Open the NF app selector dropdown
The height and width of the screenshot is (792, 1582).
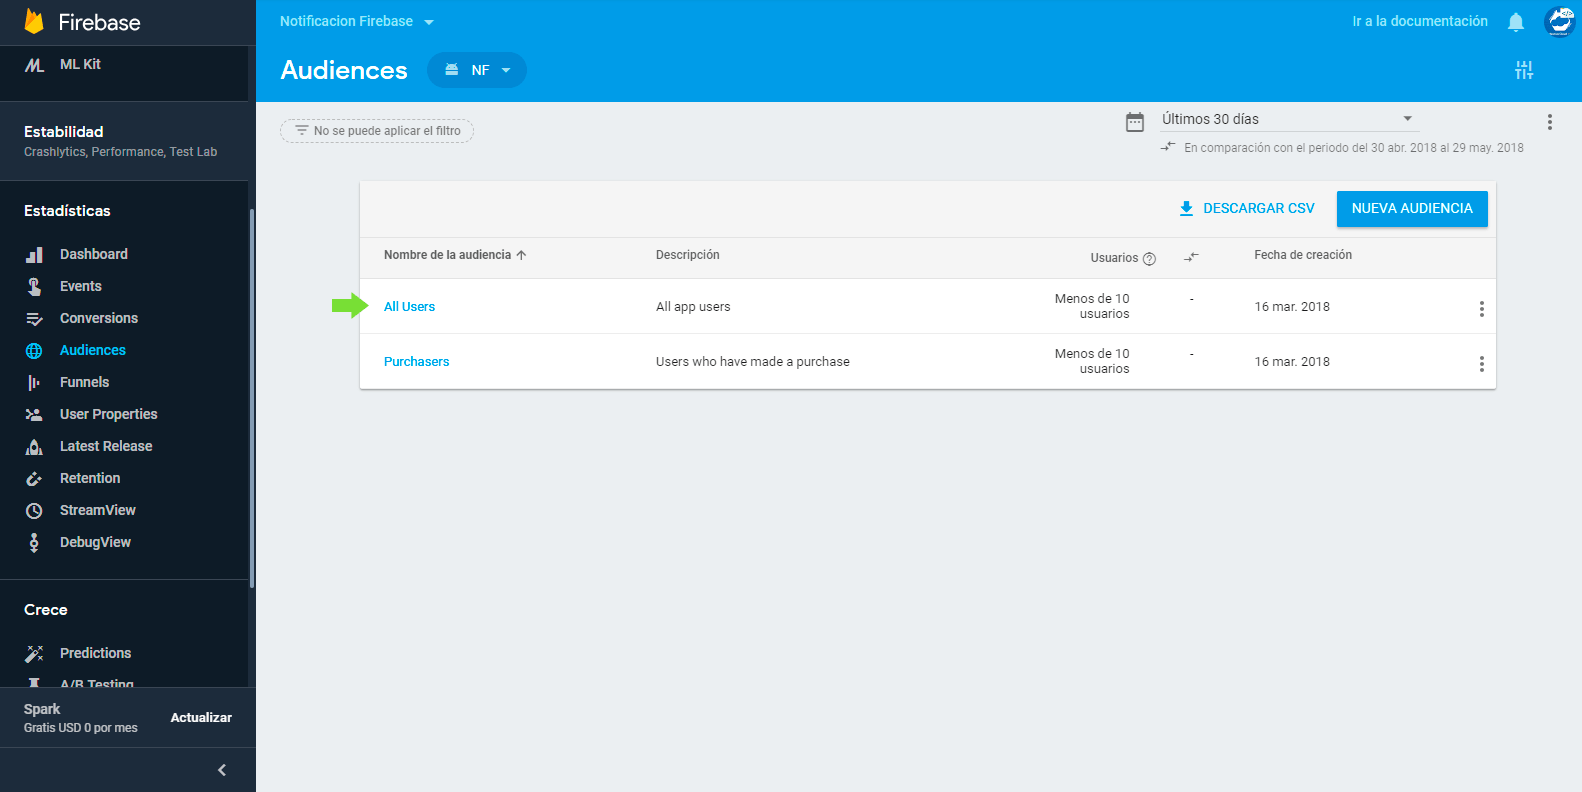[477, 70]
